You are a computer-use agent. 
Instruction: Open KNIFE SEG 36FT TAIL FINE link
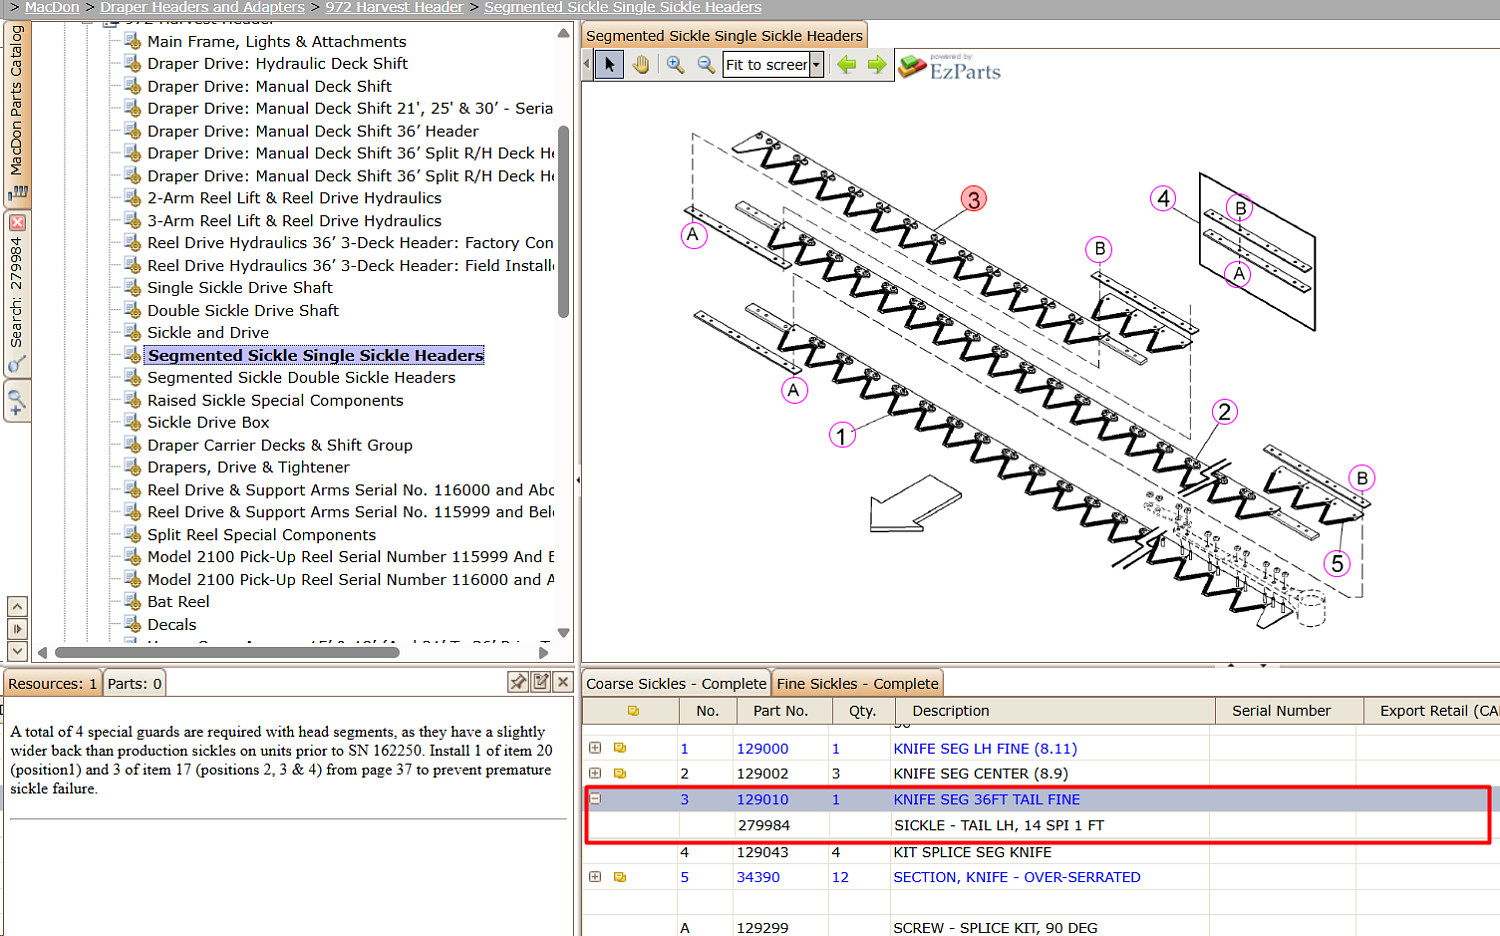(987, 799)
